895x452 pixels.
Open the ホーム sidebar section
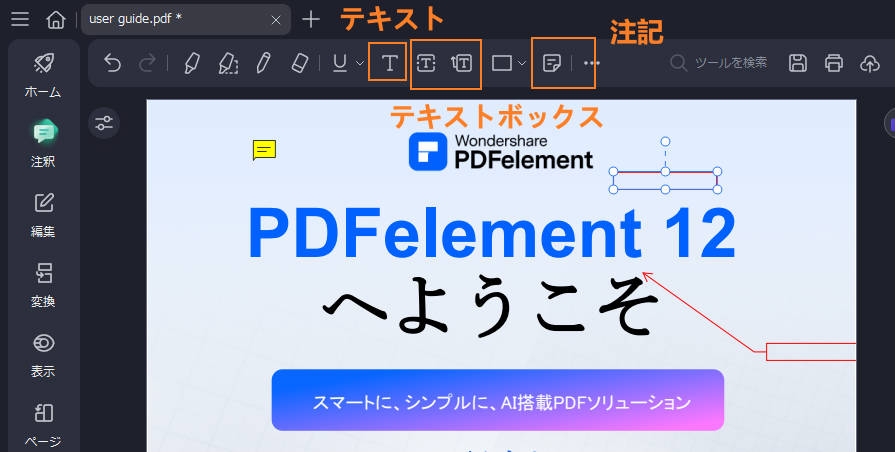click(x=43, y=75)
